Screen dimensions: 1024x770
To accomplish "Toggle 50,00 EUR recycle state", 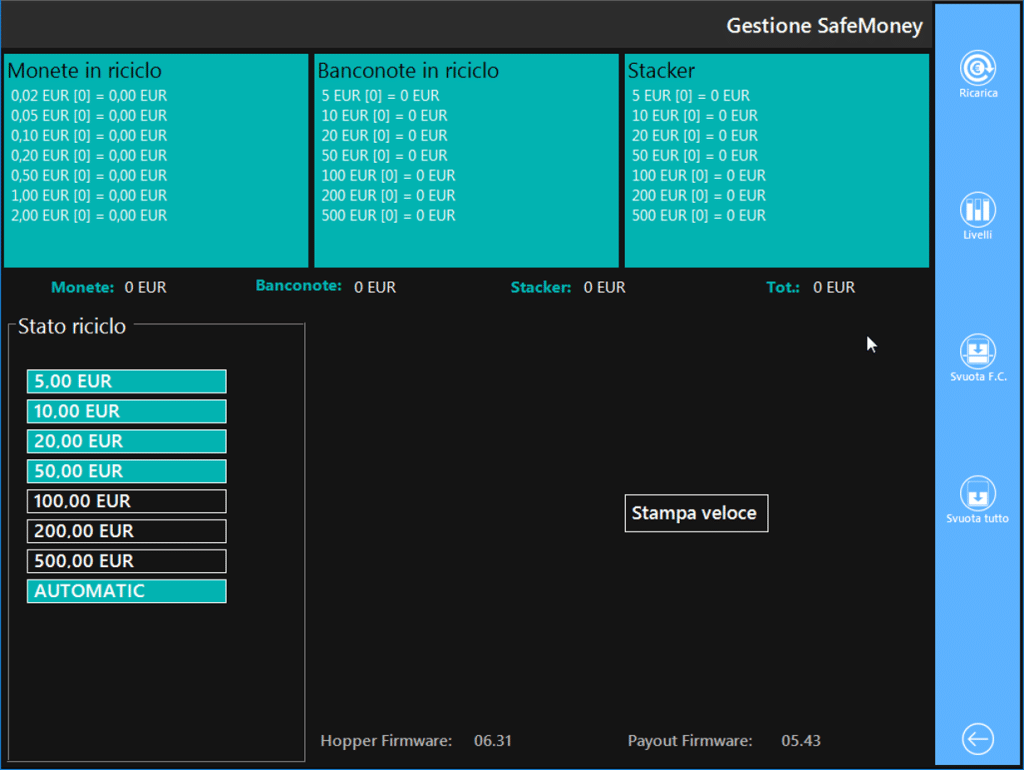I will tap(127, 472).
